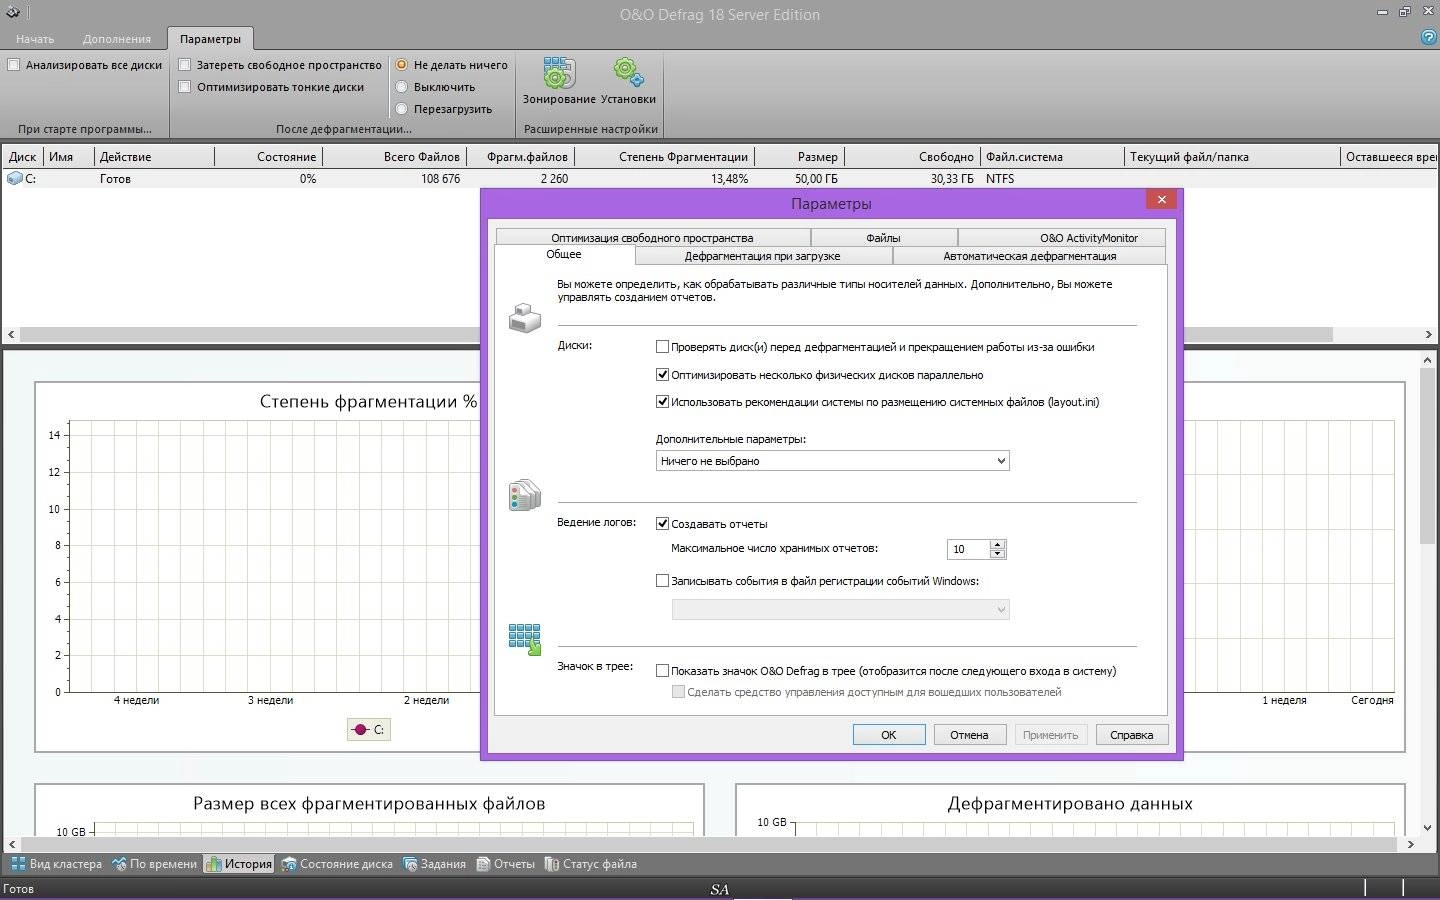Click history pane vertical scrollbar down arrow
Image resolution: width=1440 pixels, height=900 pixels.
pyautogui.click(x=1427, y=827)
